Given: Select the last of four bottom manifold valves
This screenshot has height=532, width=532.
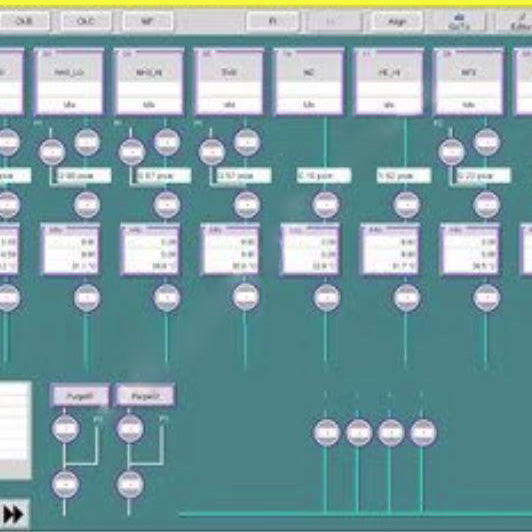Looking at the screenshot, I should pyautogui.click(x=423, y=433).
